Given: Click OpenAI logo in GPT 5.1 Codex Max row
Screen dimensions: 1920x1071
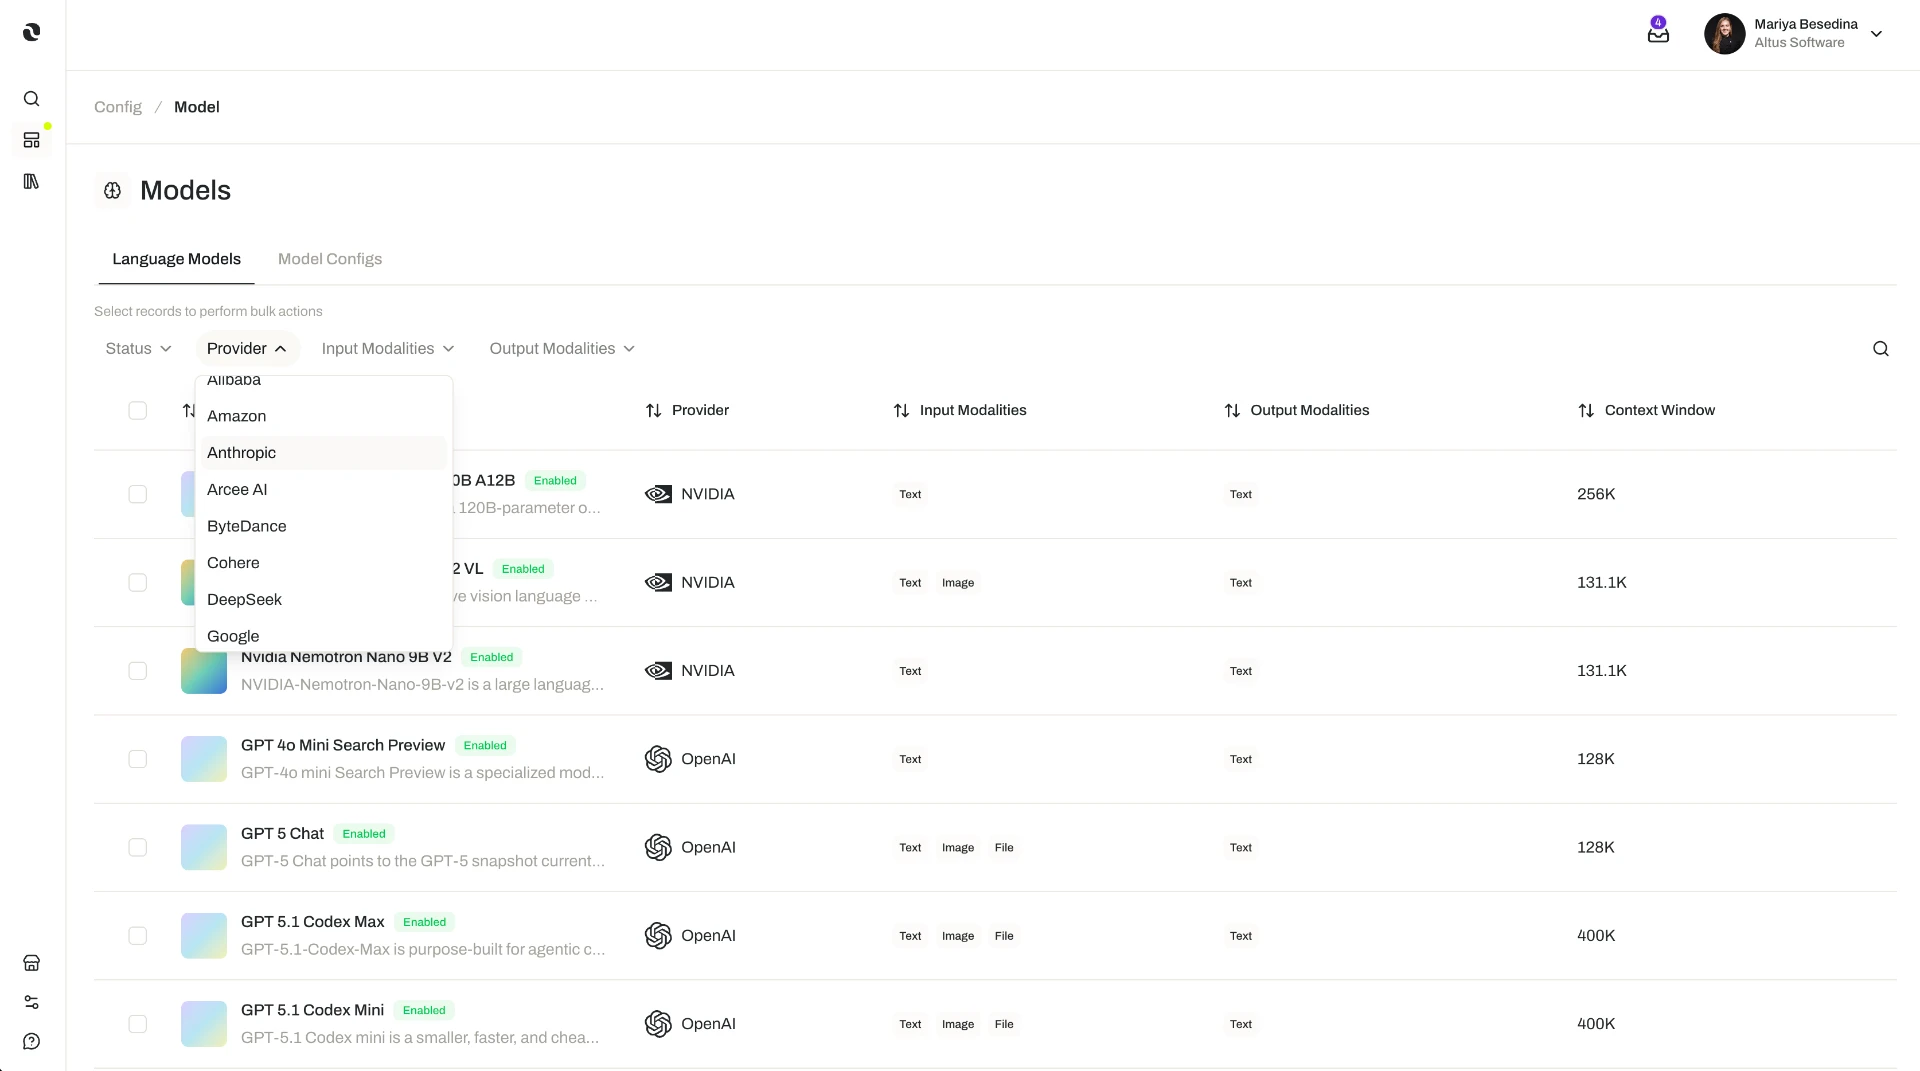Looking at the screenshot, I should (658, 936).
